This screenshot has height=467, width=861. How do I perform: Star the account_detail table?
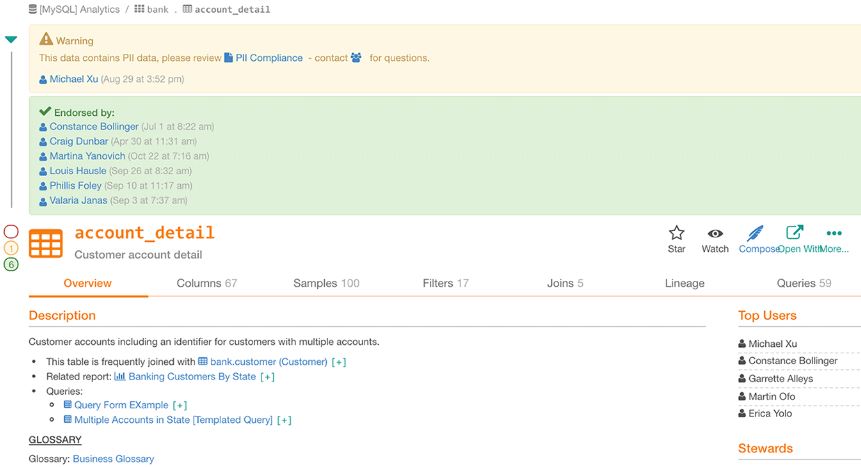(676, 240)
